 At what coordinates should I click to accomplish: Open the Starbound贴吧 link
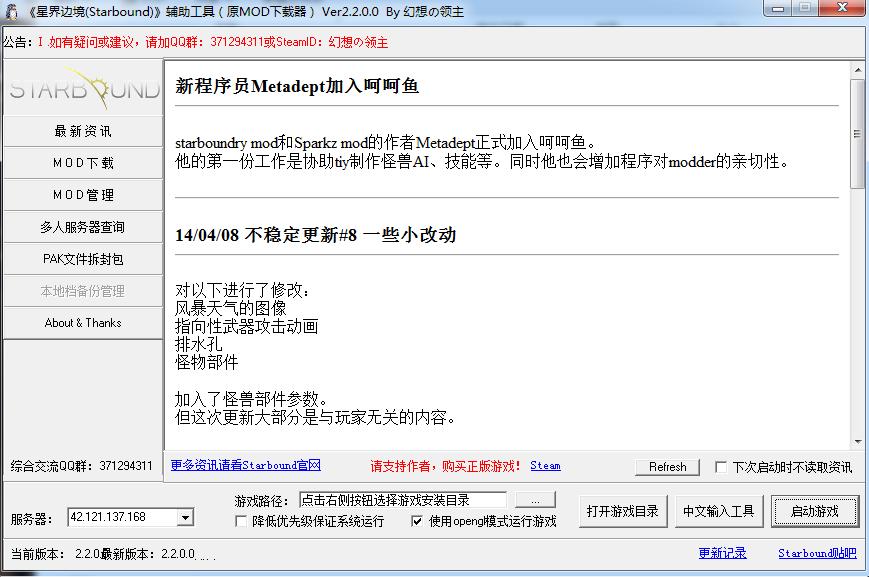click(x=817, y=553)
